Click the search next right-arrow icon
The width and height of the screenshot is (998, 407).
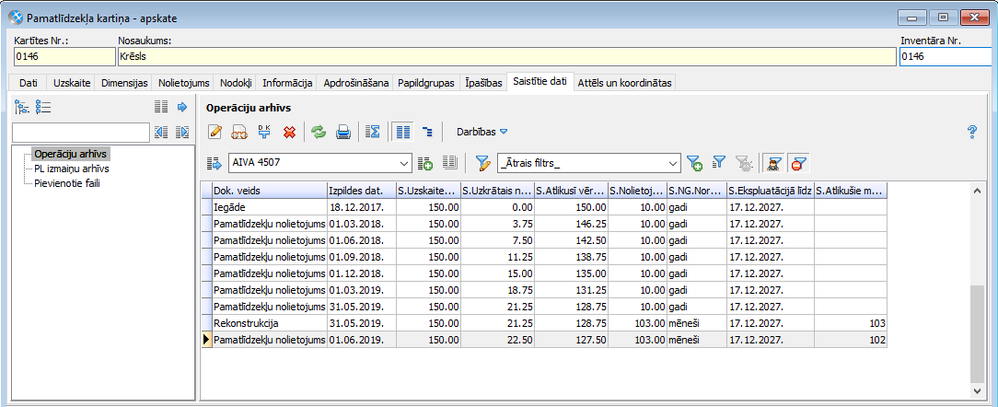(x=183, y=132)
